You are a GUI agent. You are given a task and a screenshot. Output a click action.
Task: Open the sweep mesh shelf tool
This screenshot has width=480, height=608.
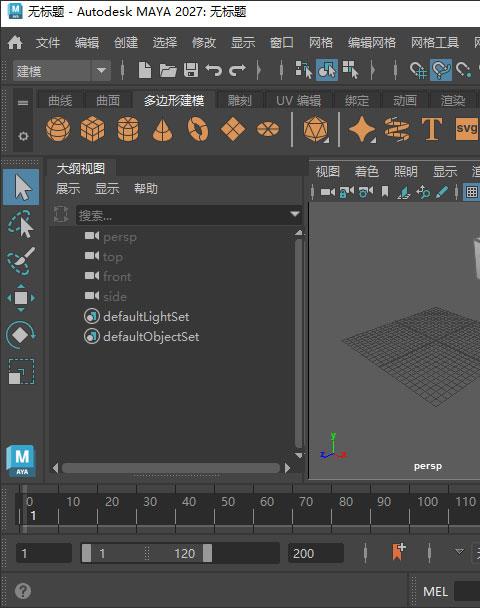[397, 129]
